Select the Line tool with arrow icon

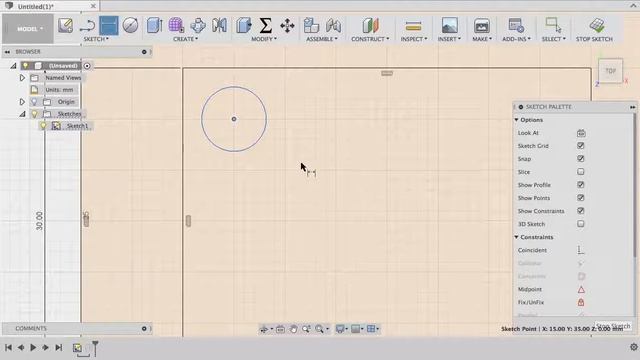click(87, 26)
